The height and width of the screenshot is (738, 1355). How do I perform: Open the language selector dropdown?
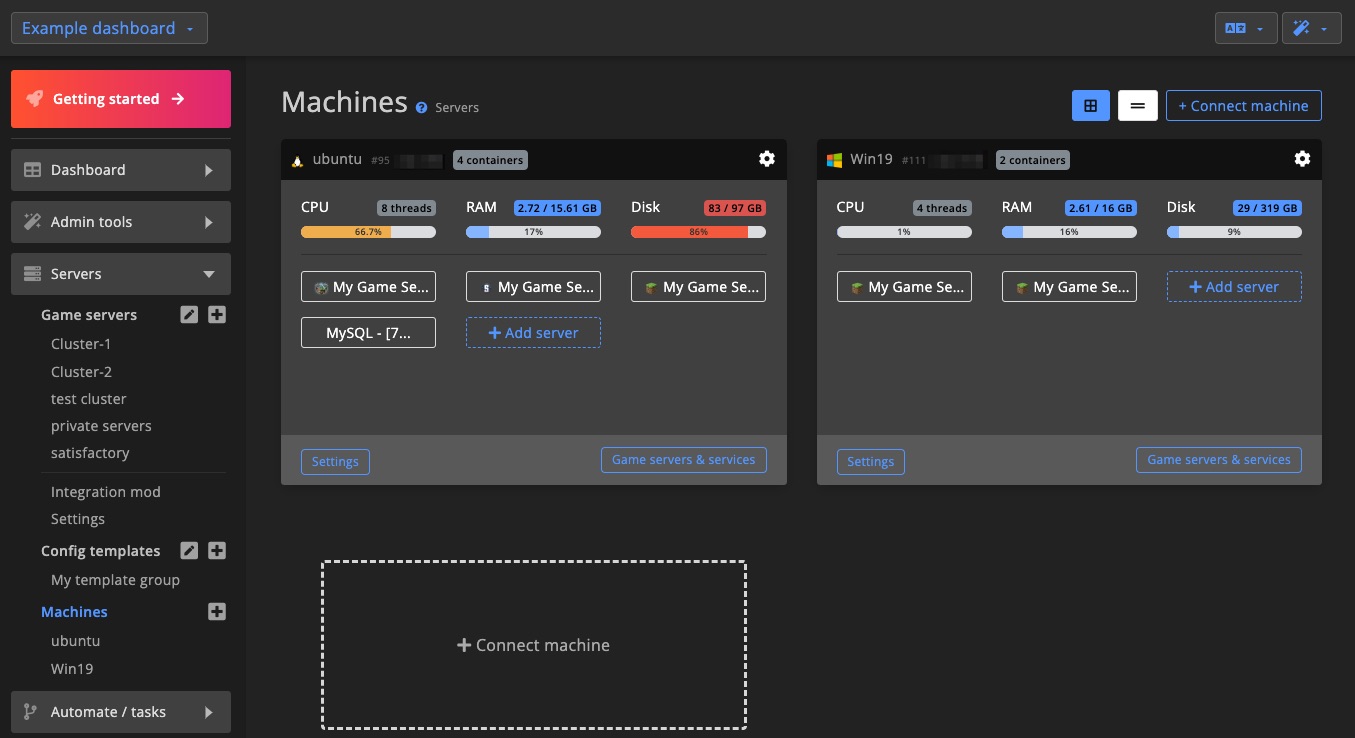pyautogui.click(x=1246, y=29)
